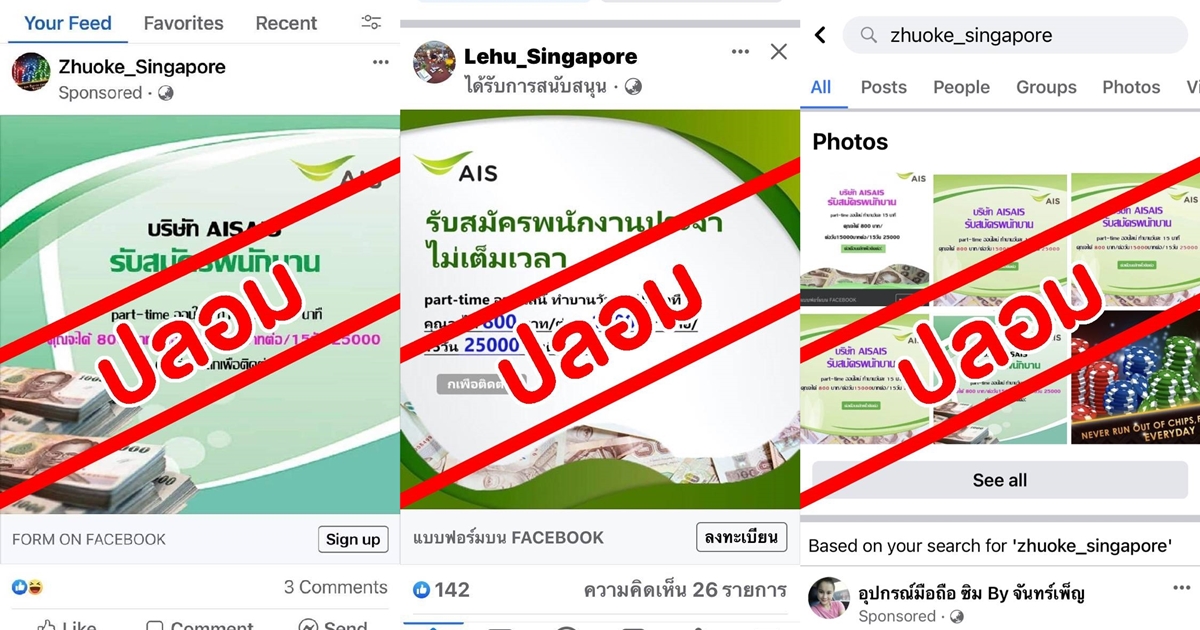
Task: Open Lehu_Singapore profile picture
Action: point(435,62)
